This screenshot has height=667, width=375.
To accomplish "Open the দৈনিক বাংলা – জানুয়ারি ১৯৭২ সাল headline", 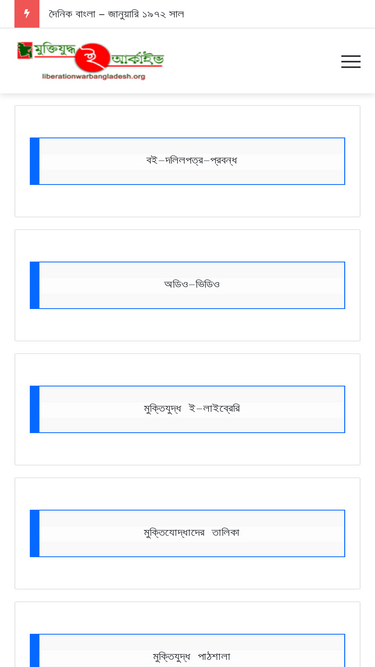I will click(116, 14).
